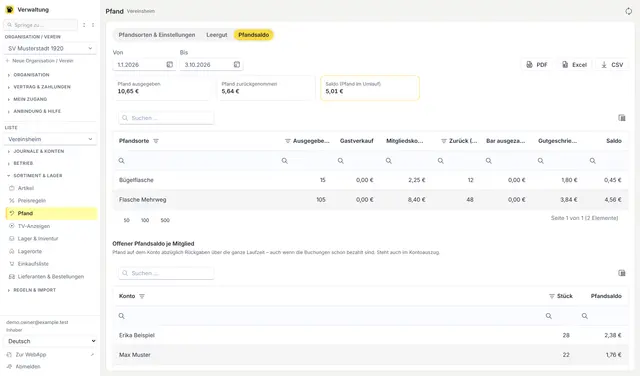Open the Bis date calendar picker
The image size is (640, 376).
coord(237,65)
